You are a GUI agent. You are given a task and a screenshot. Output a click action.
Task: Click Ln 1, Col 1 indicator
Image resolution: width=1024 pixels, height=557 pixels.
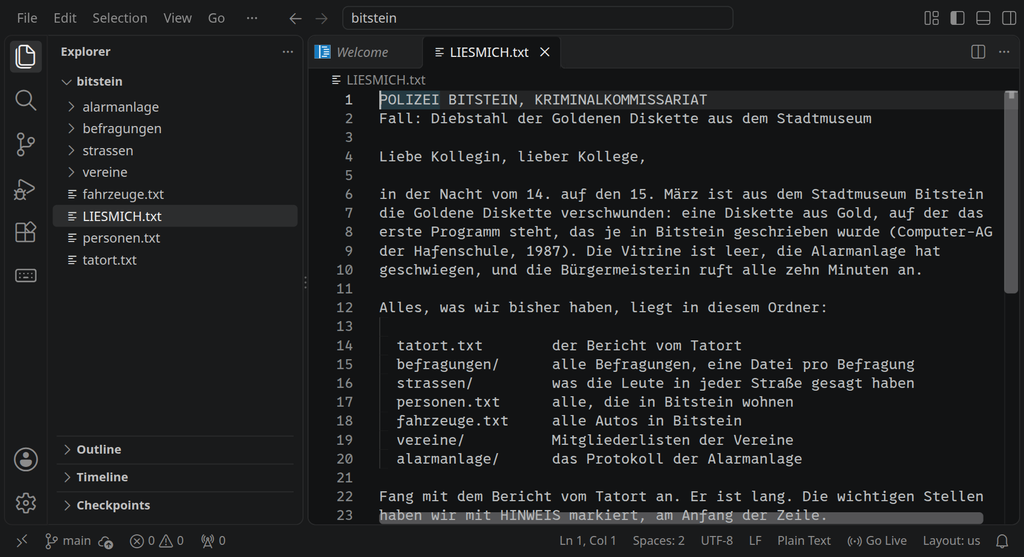point(588,541)
